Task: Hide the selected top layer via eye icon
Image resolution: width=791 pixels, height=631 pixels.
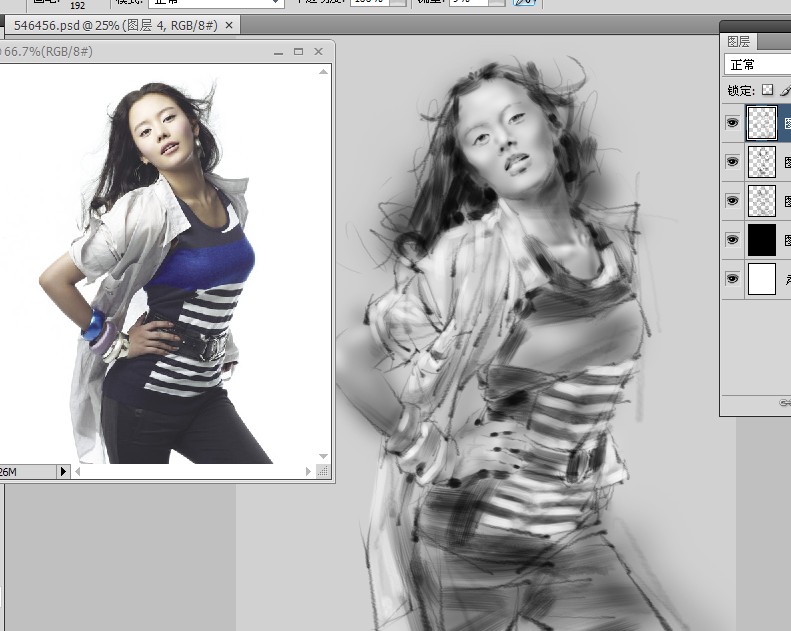Action: click(732, 123)
